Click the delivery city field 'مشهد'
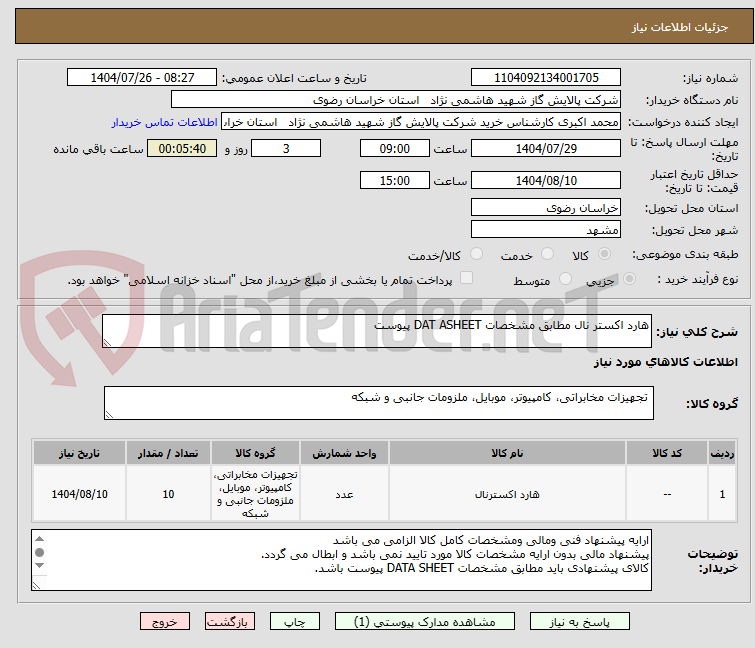 (546, 230)
